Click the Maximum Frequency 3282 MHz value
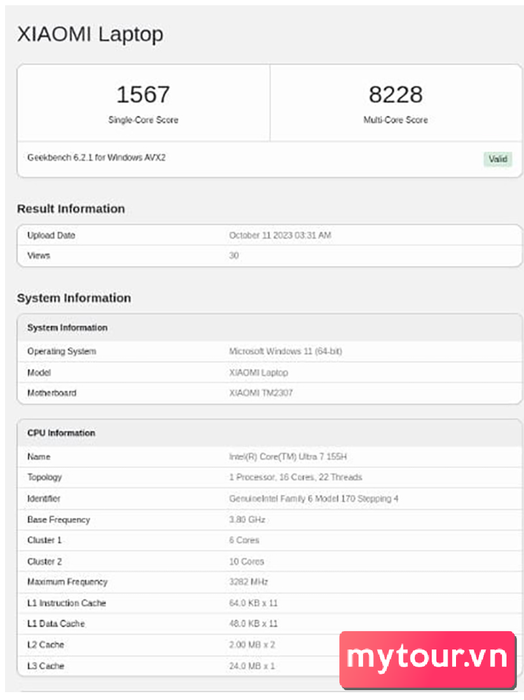This screenshot has width=524, height=700. [x=249, y=582]
